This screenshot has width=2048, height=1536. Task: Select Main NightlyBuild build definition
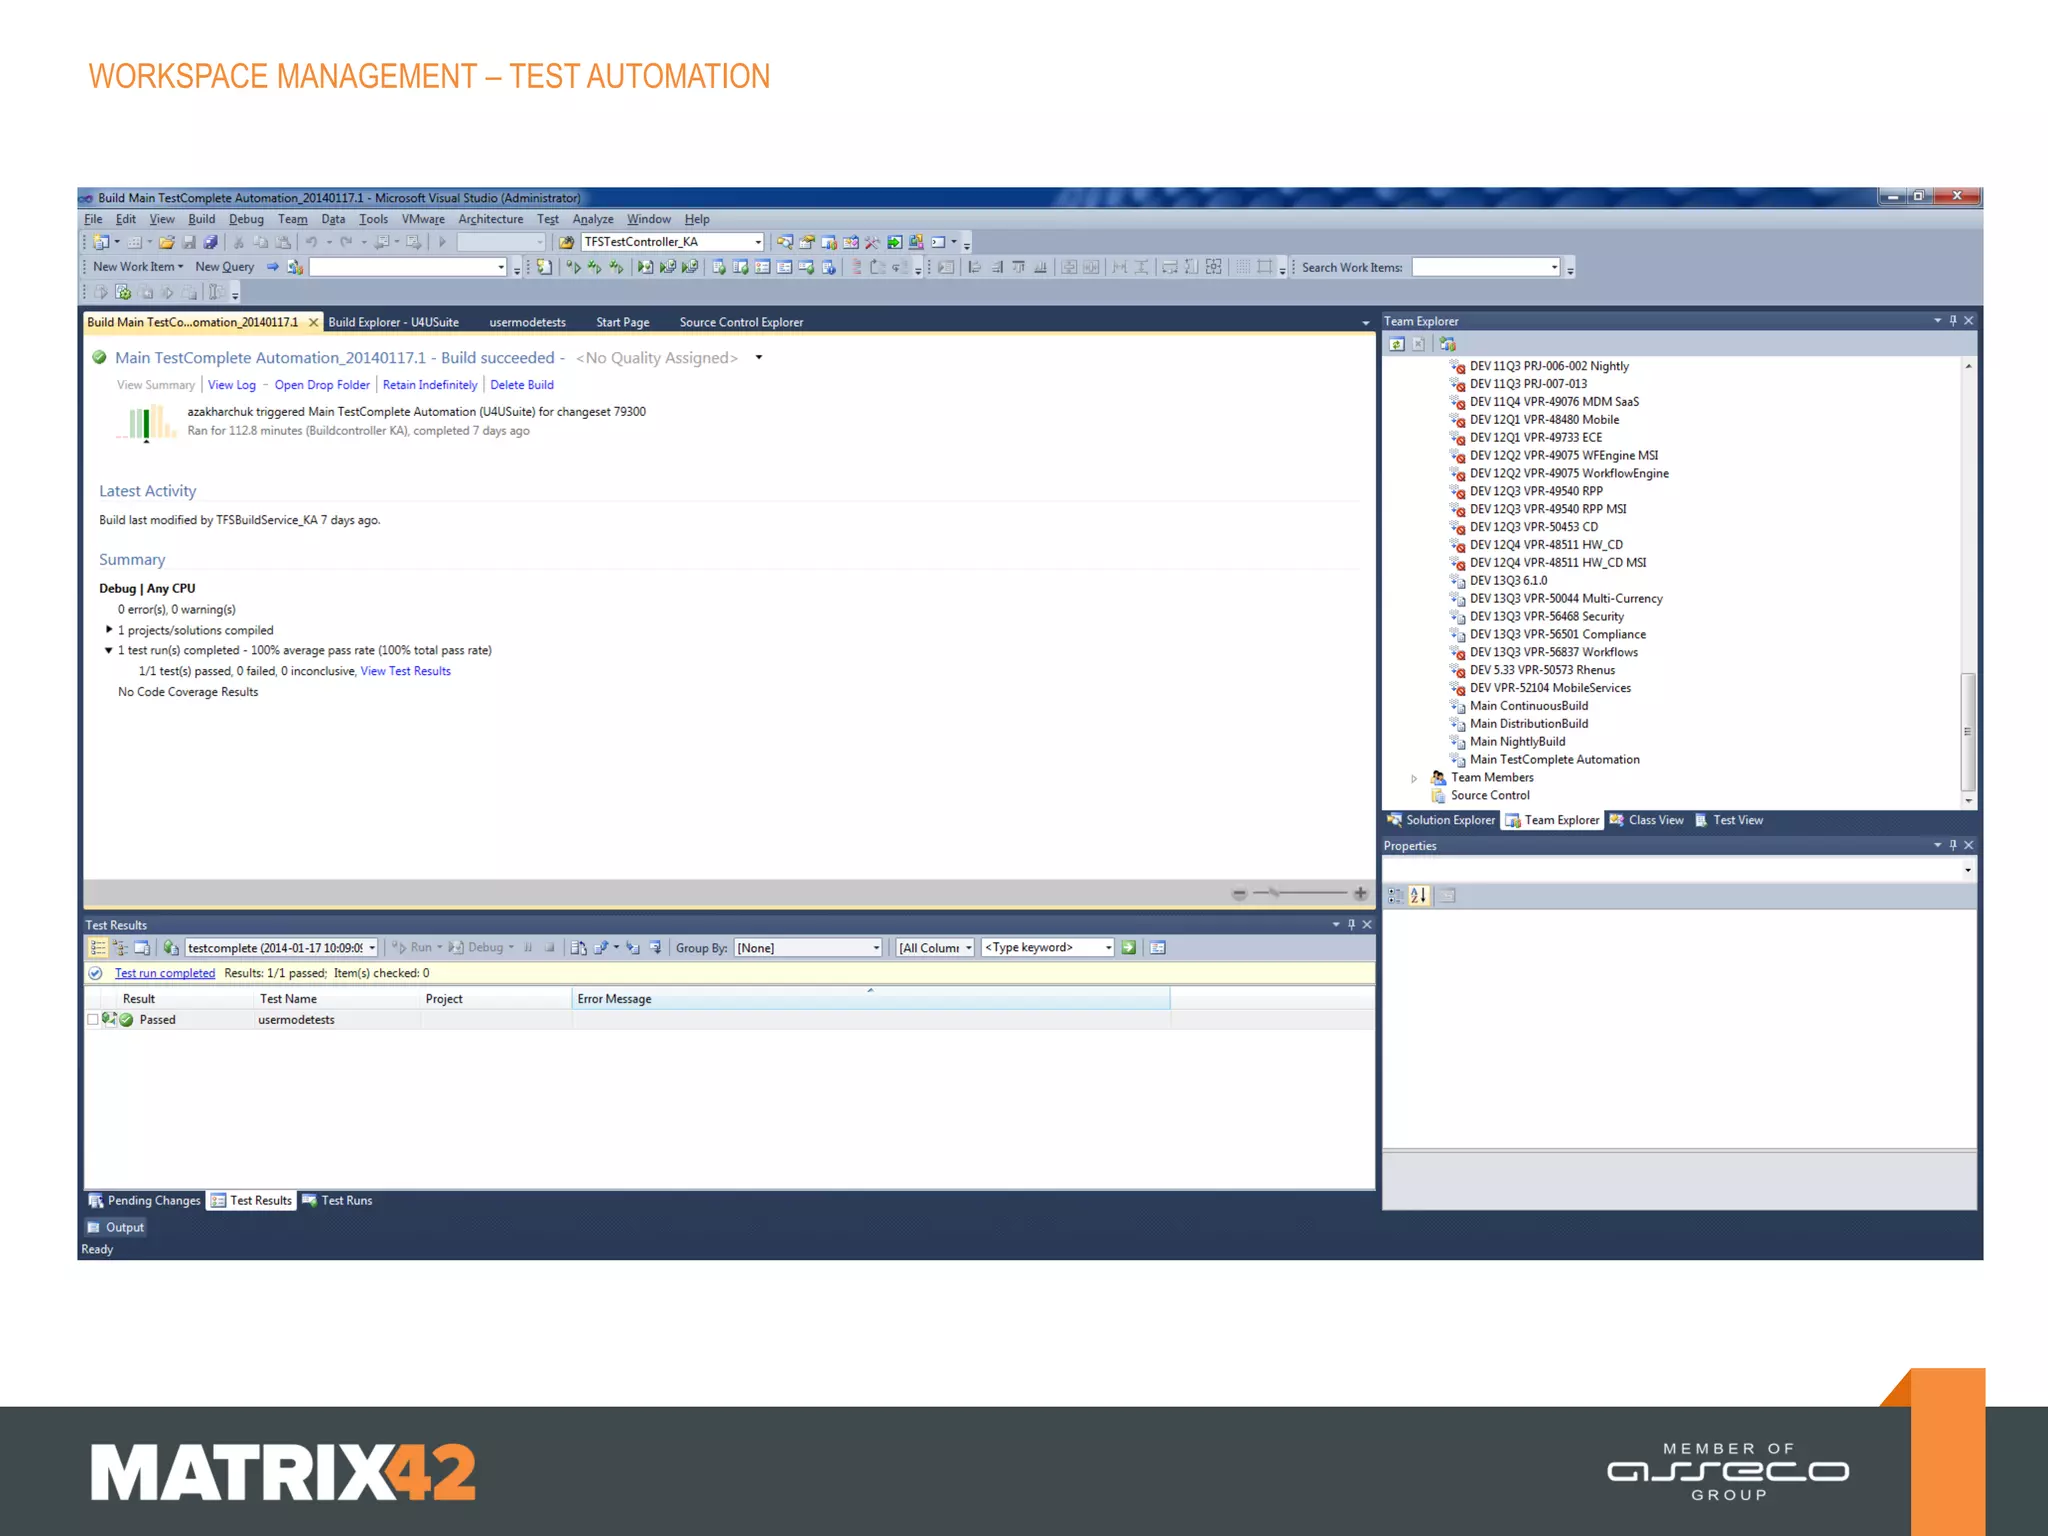click(x=1517, y=742)
